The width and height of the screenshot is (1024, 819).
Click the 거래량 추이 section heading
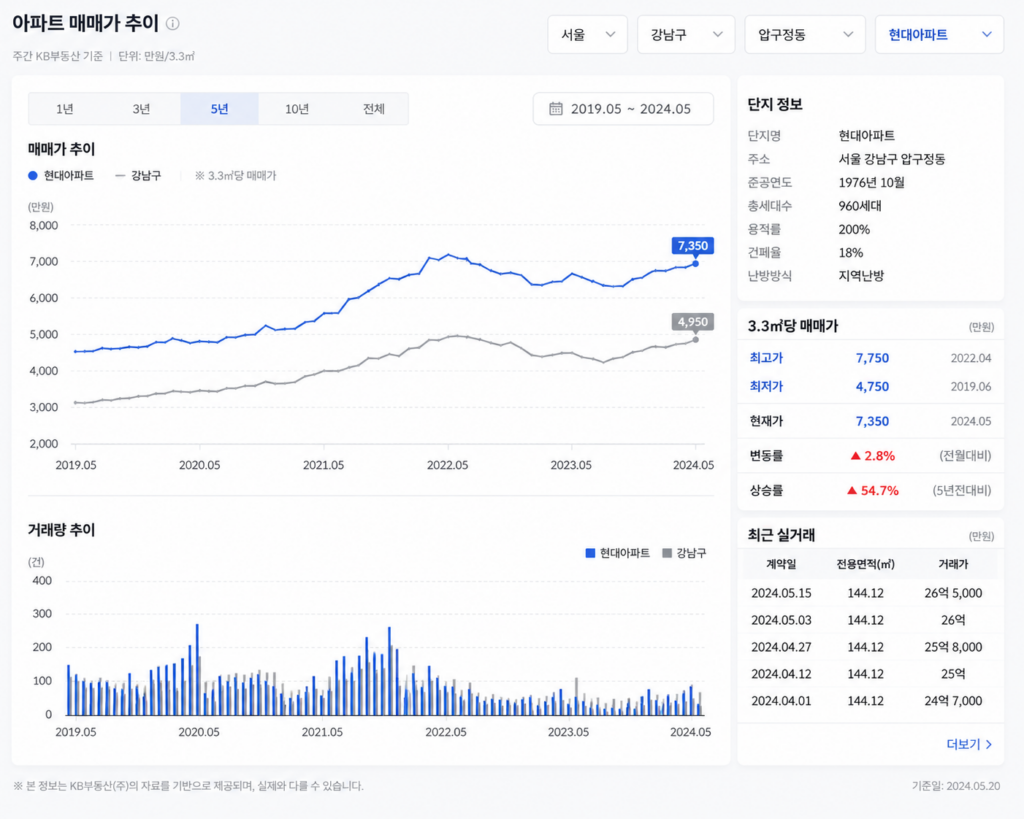(x=61, y=530)
